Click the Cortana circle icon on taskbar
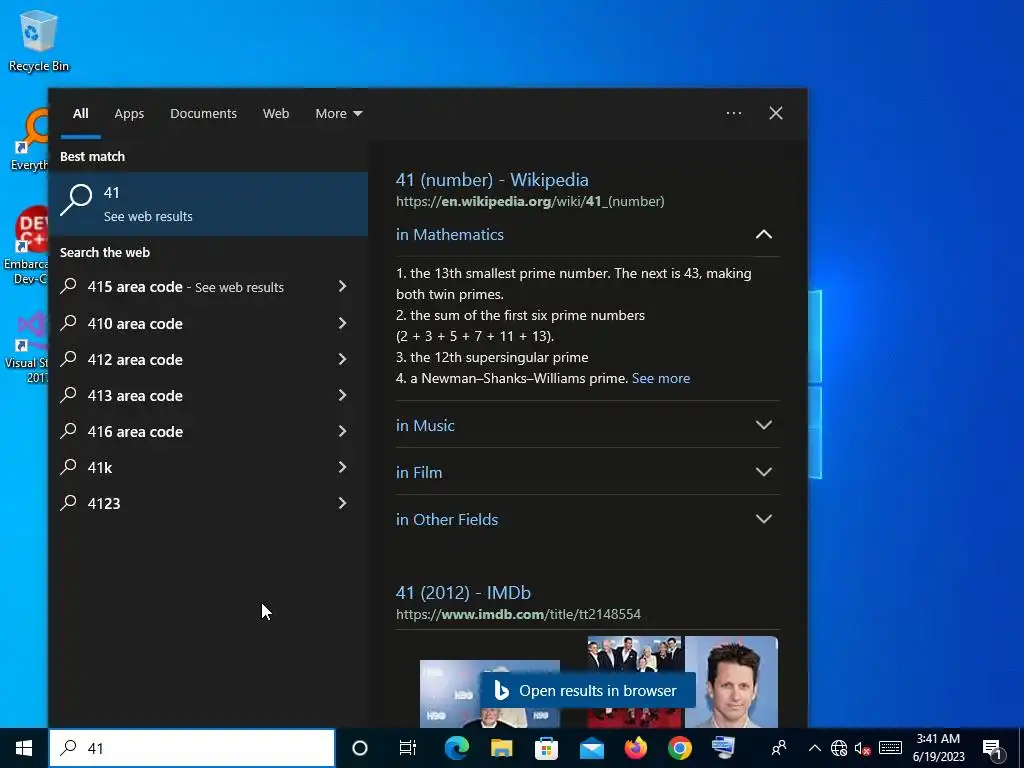Image resolution: width=1024 pixels, height=768 pixels. pos(360,748)
